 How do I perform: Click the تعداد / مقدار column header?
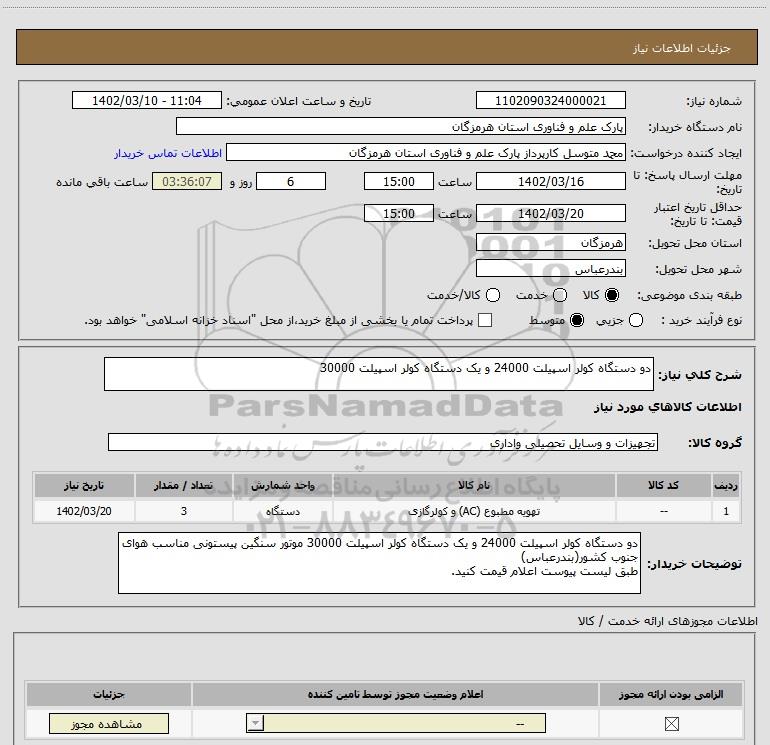184,486
